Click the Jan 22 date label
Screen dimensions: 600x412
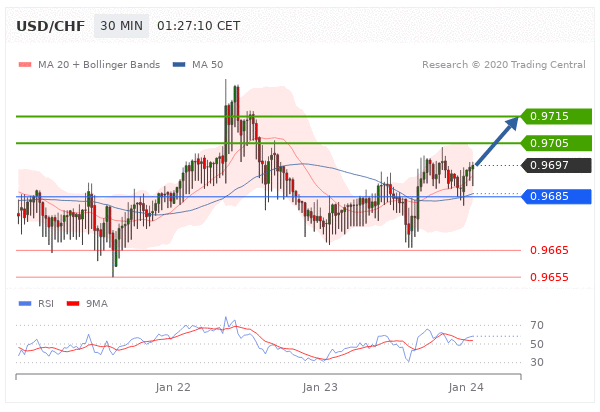click(x=173, y=388)
